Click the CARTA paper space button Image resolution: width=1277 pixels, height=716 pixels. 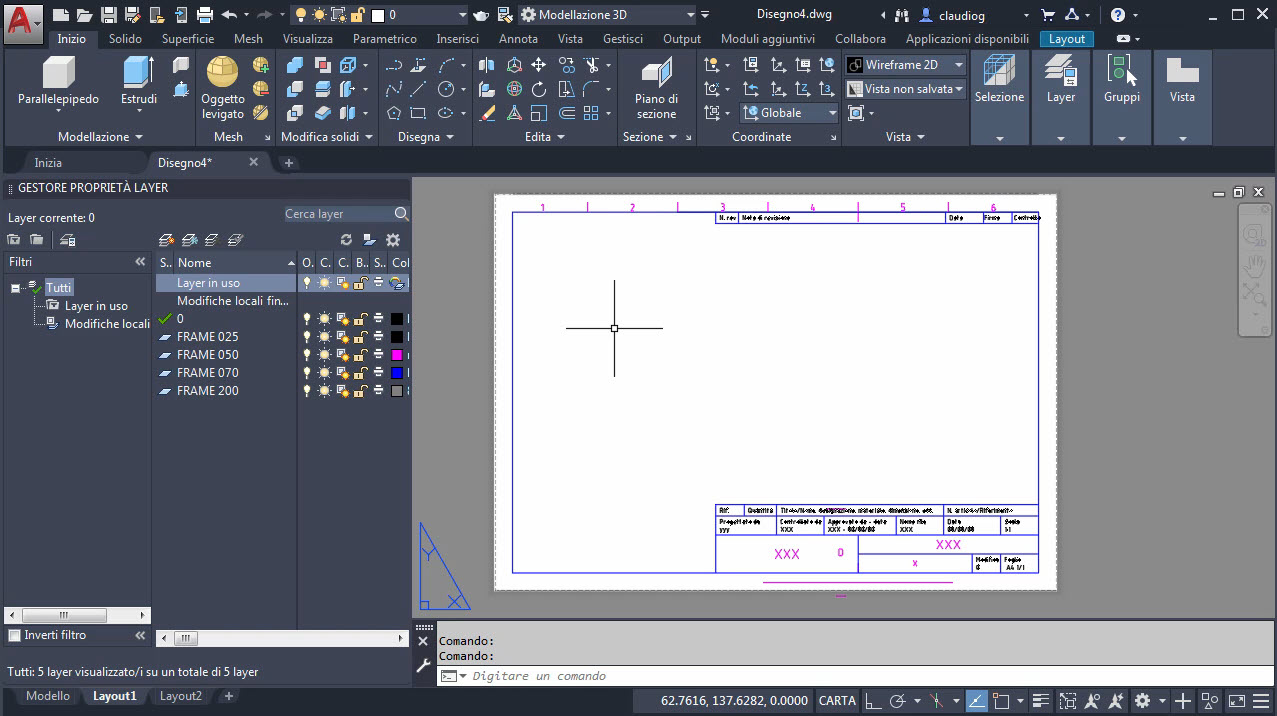click(x=836, y=701)
